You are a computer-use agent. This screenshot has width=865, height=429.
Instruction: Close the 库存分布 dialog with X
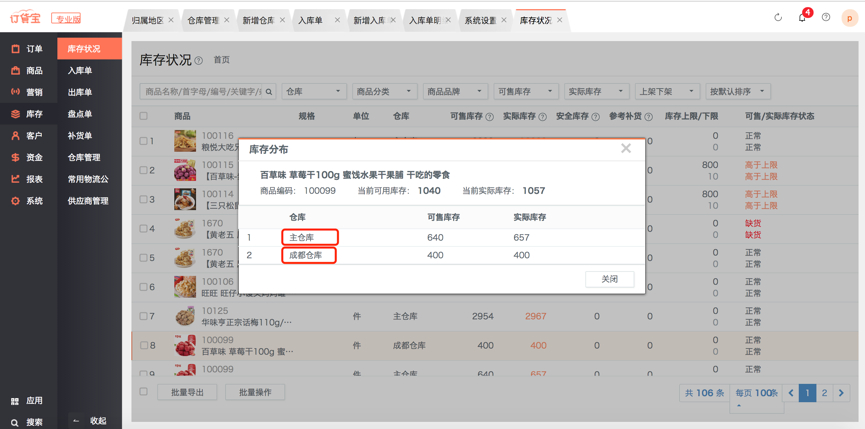point(626,149)
